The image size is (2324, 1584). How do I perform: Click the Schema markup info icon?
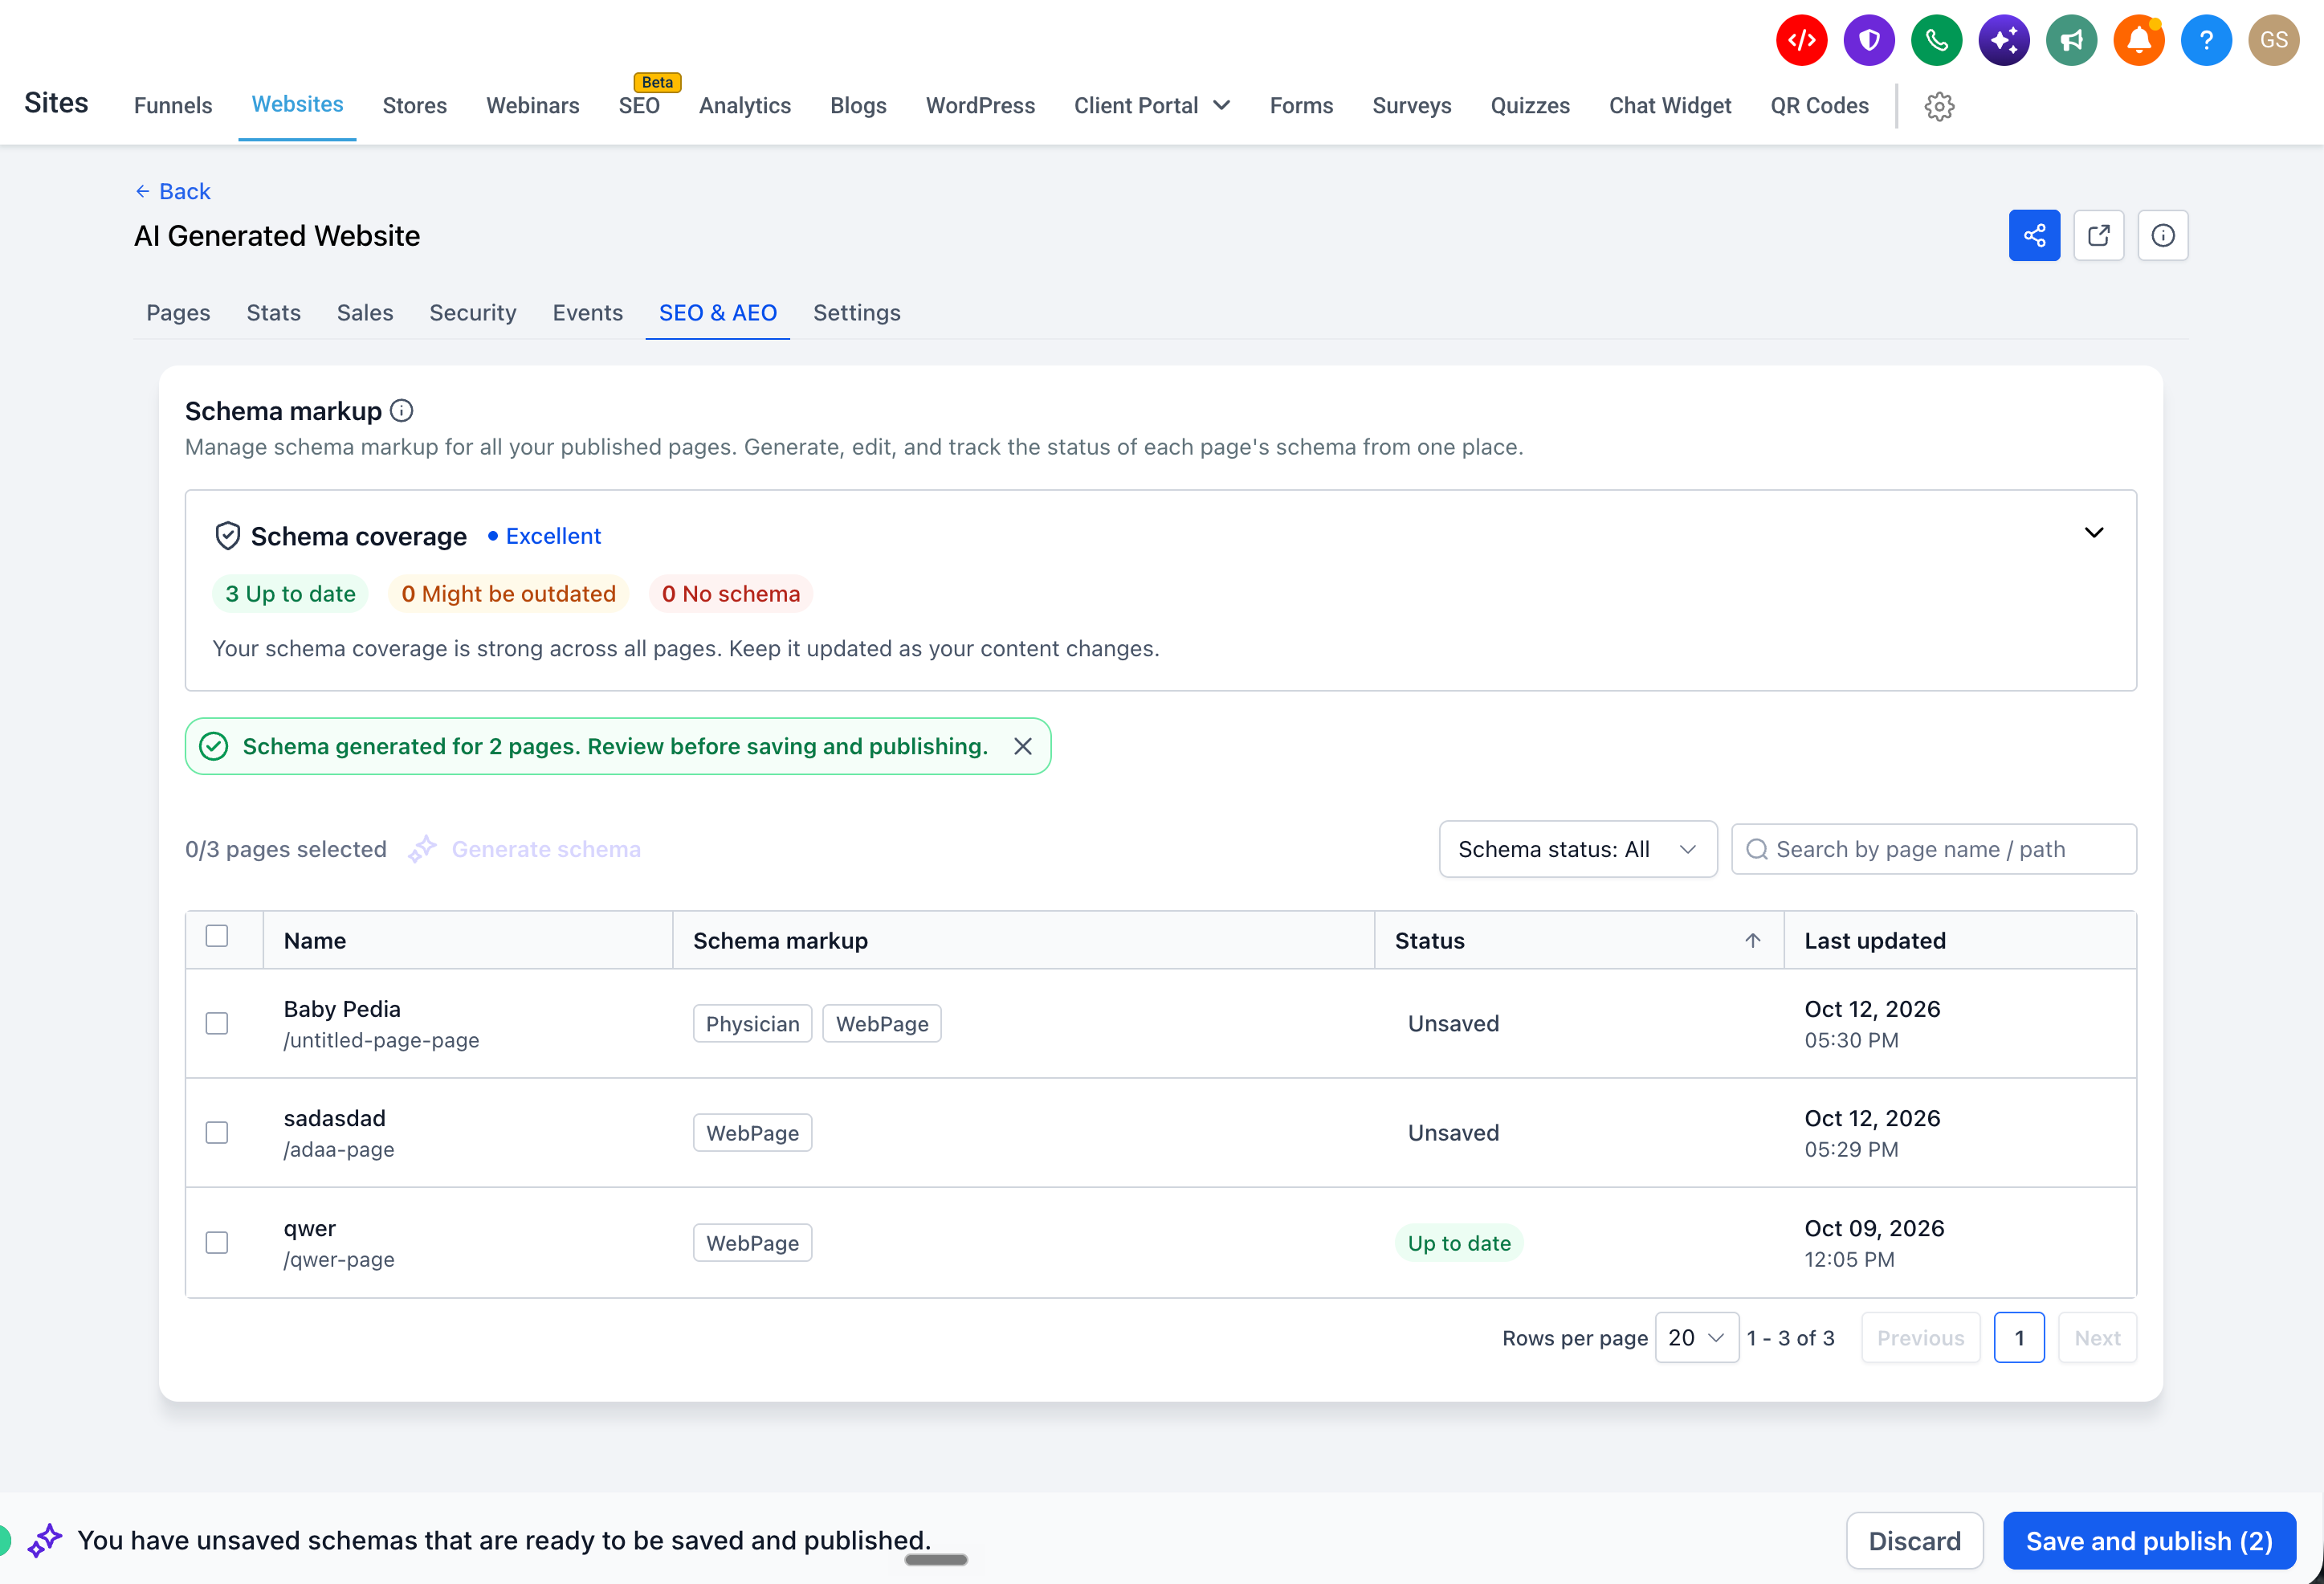pyautogui.click(x=401, y=411)
